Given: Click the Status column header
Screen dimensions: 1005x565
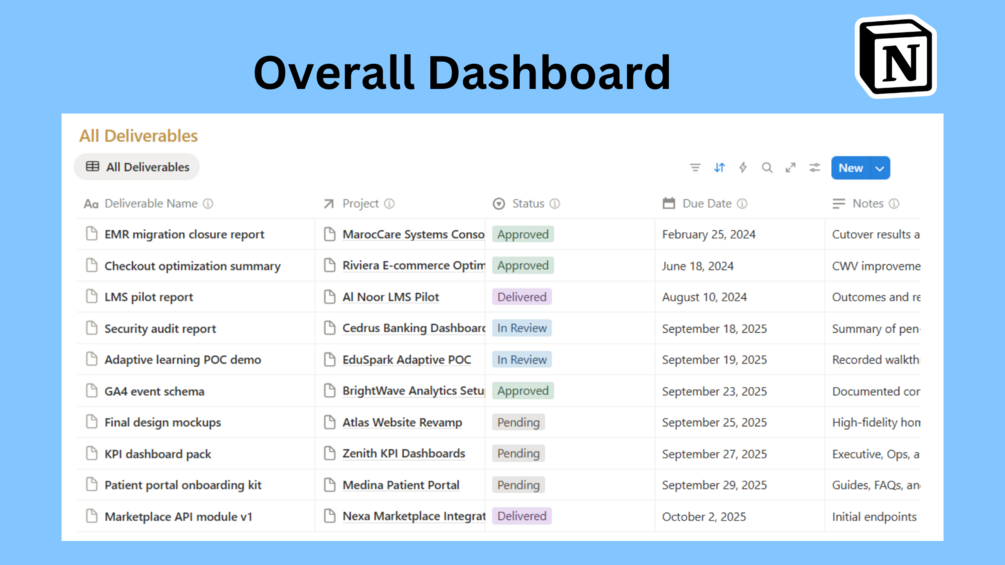Looking at the screenshot, I should point(528,204).
